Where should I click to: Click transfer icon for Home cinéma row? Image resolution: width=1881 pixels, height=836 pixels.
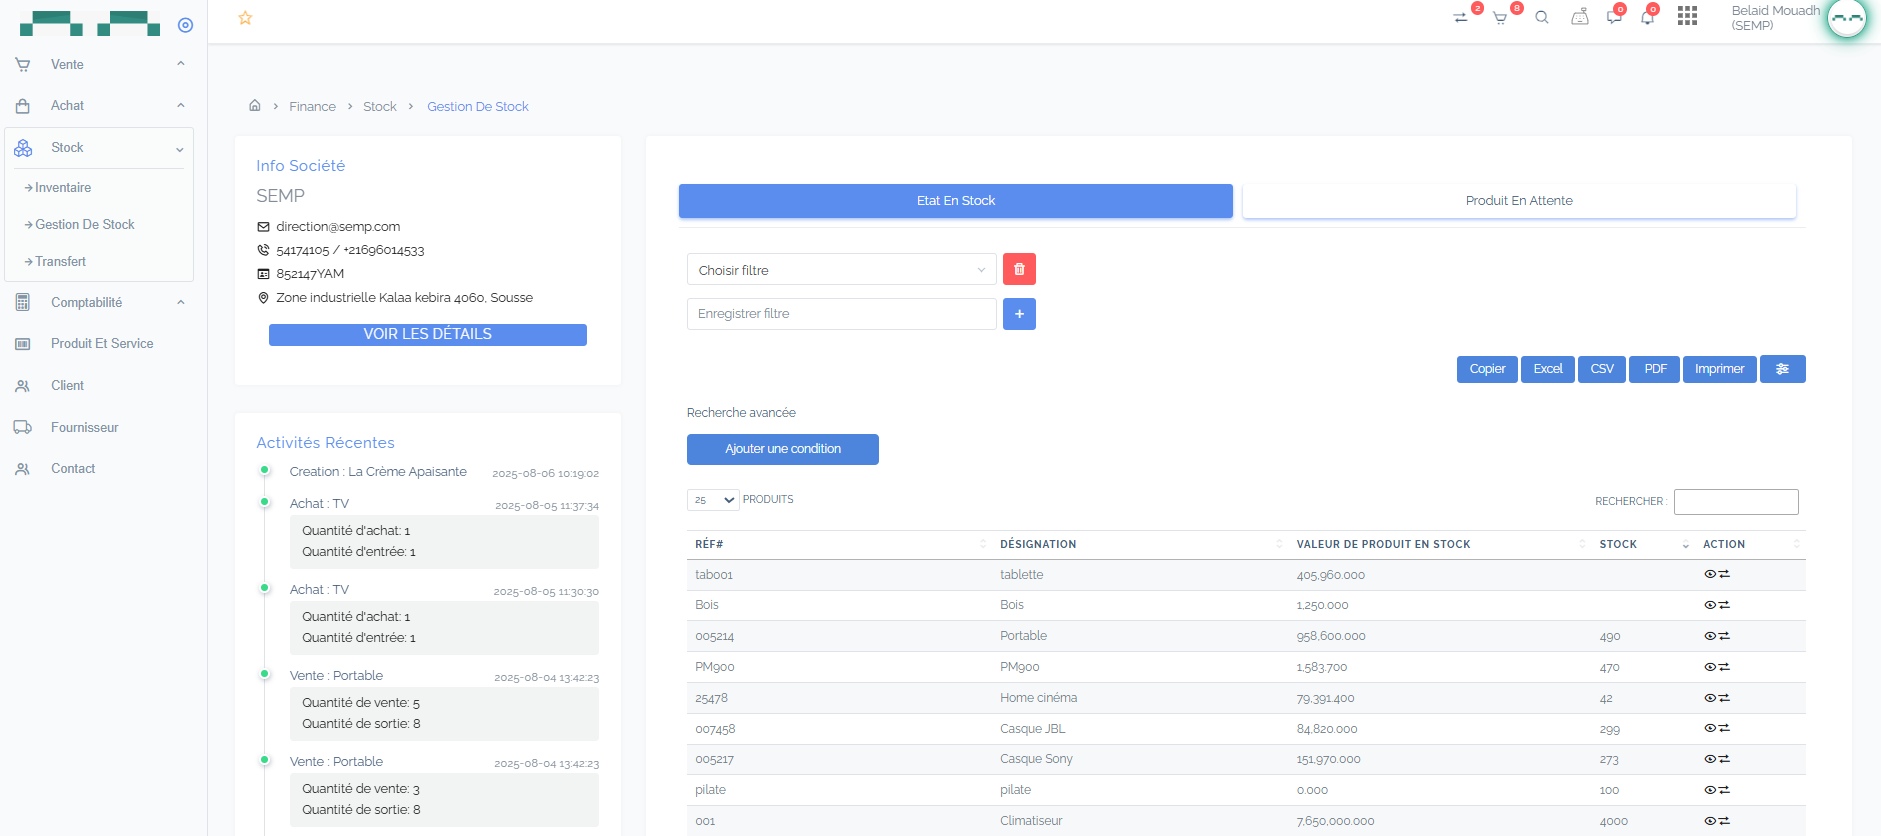coord(1724,698)
